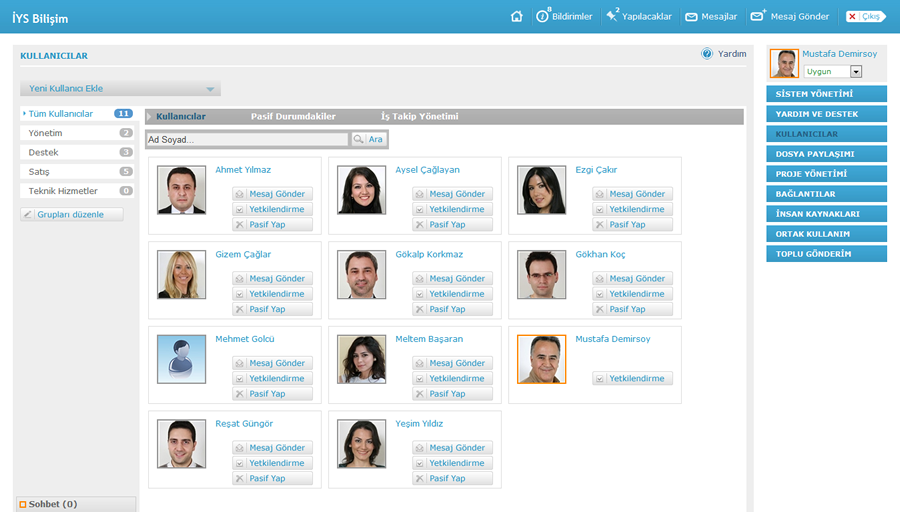The width and height of the screenshot is (900, 512).
Task: Expand the Yeni Kullanıcı Ekle dropdown
Action: [x=210, y=89]
